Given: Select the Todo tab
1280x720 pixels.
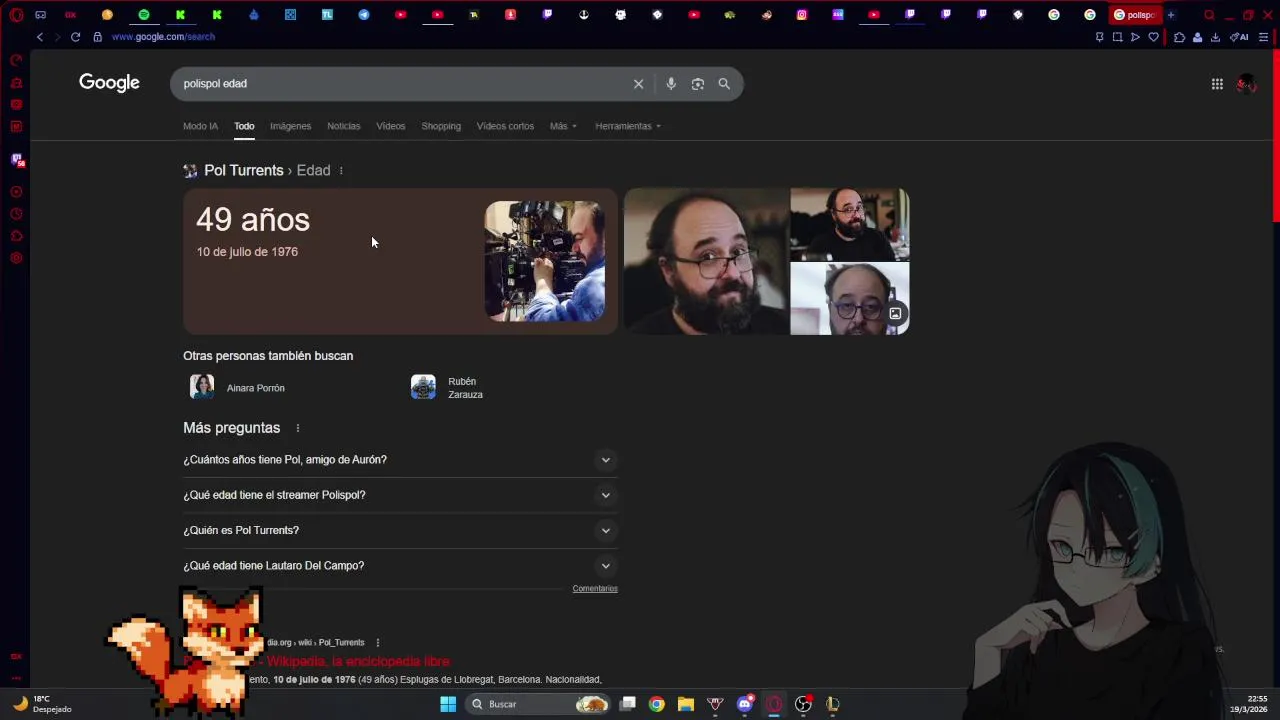Looking at the screenshot, I should pos(244,126).
